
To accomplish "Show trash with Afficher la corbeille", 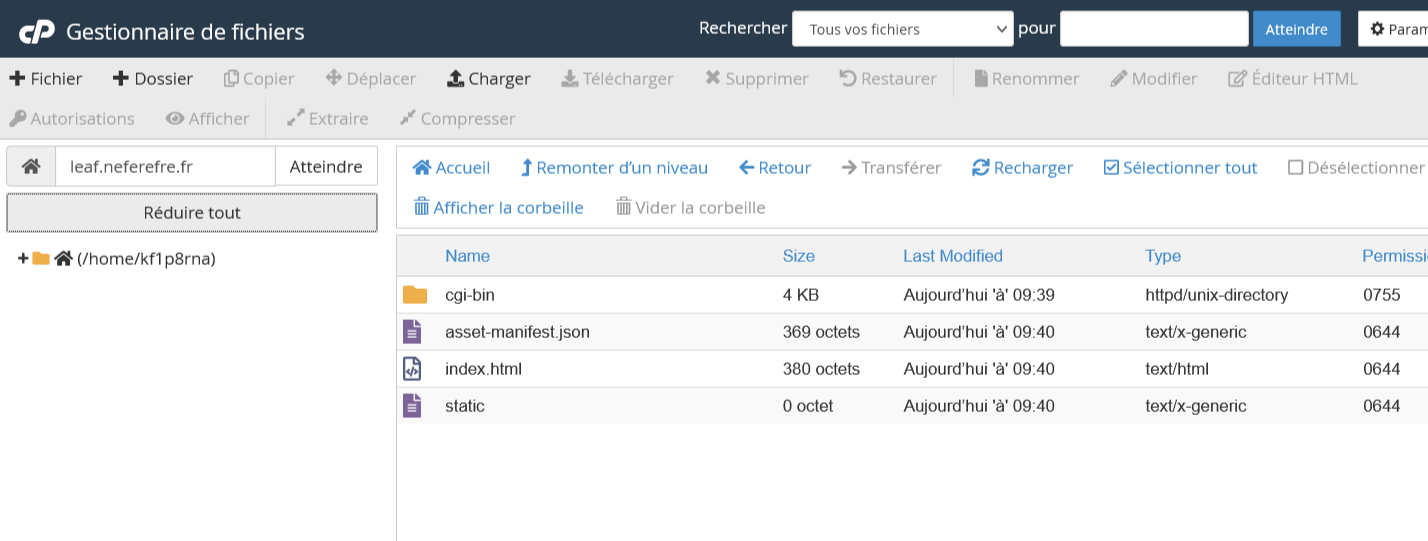I will click(x=498, y=208).
